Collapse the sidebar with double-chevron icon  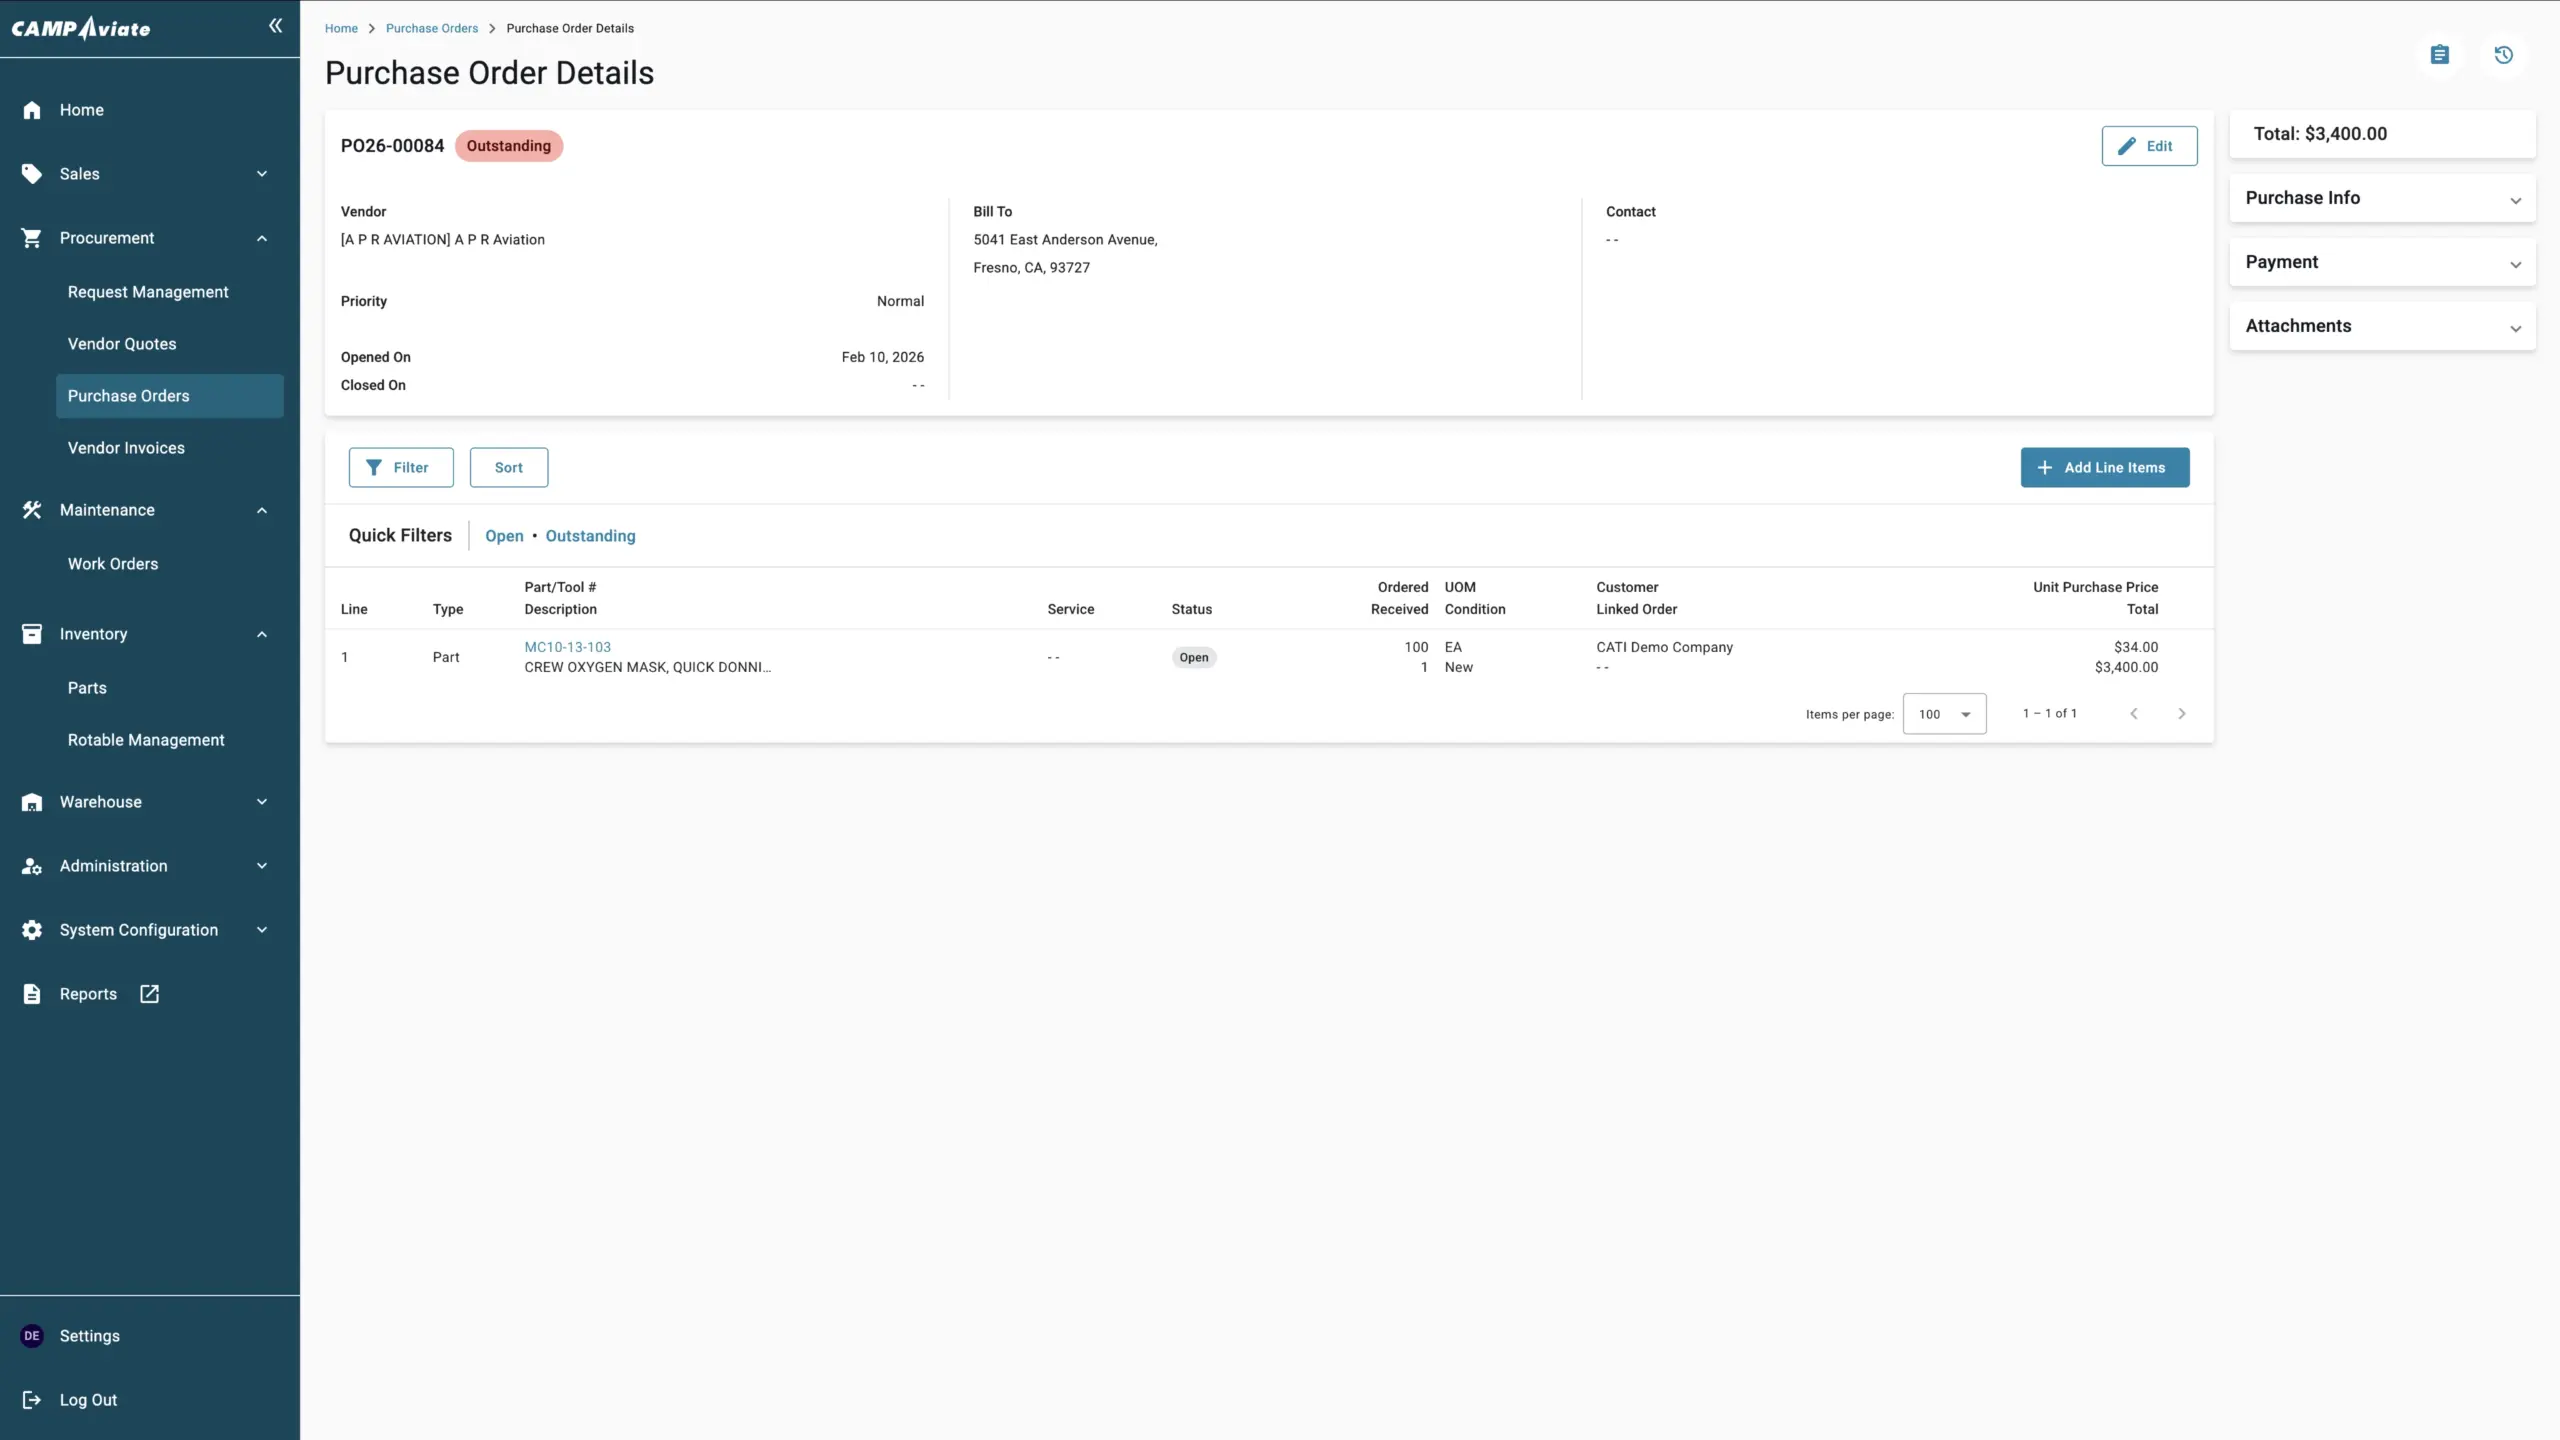click(x=275, y=26)
